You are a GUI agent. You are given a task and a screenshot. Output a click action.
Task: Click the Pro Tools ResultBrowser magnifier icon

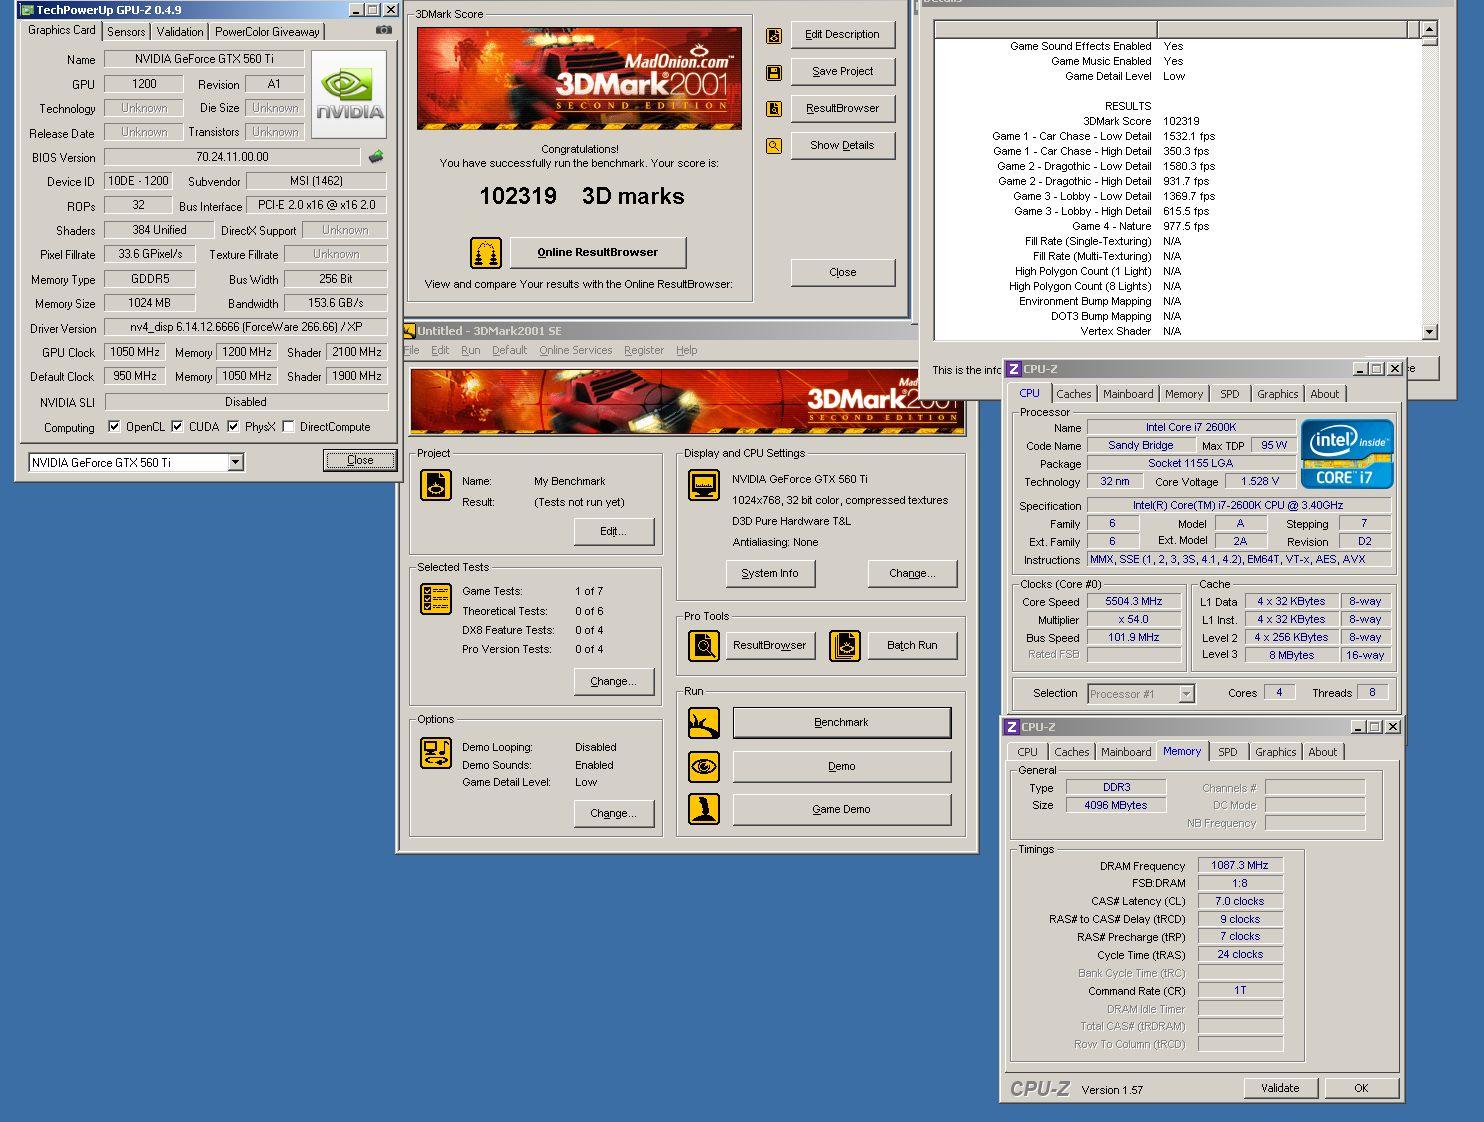pos(704,645)
